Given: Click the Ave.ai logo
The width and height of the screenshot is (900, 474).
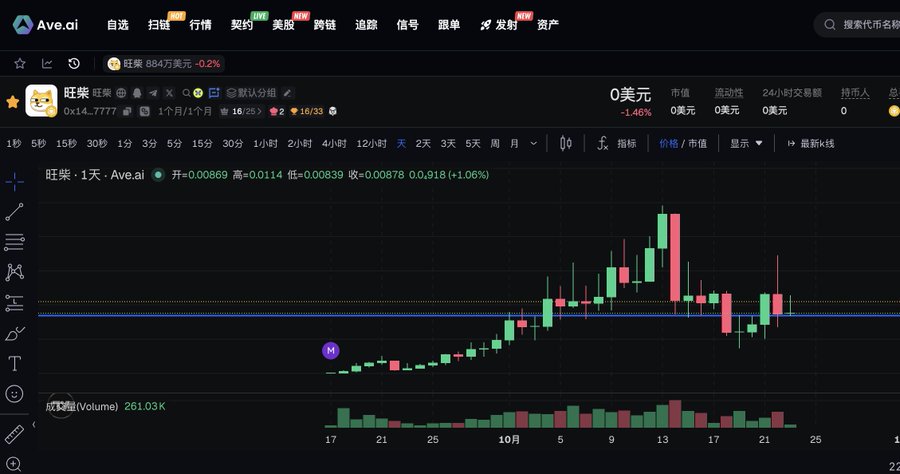Looking at the screenshot, I should (45, 25).
